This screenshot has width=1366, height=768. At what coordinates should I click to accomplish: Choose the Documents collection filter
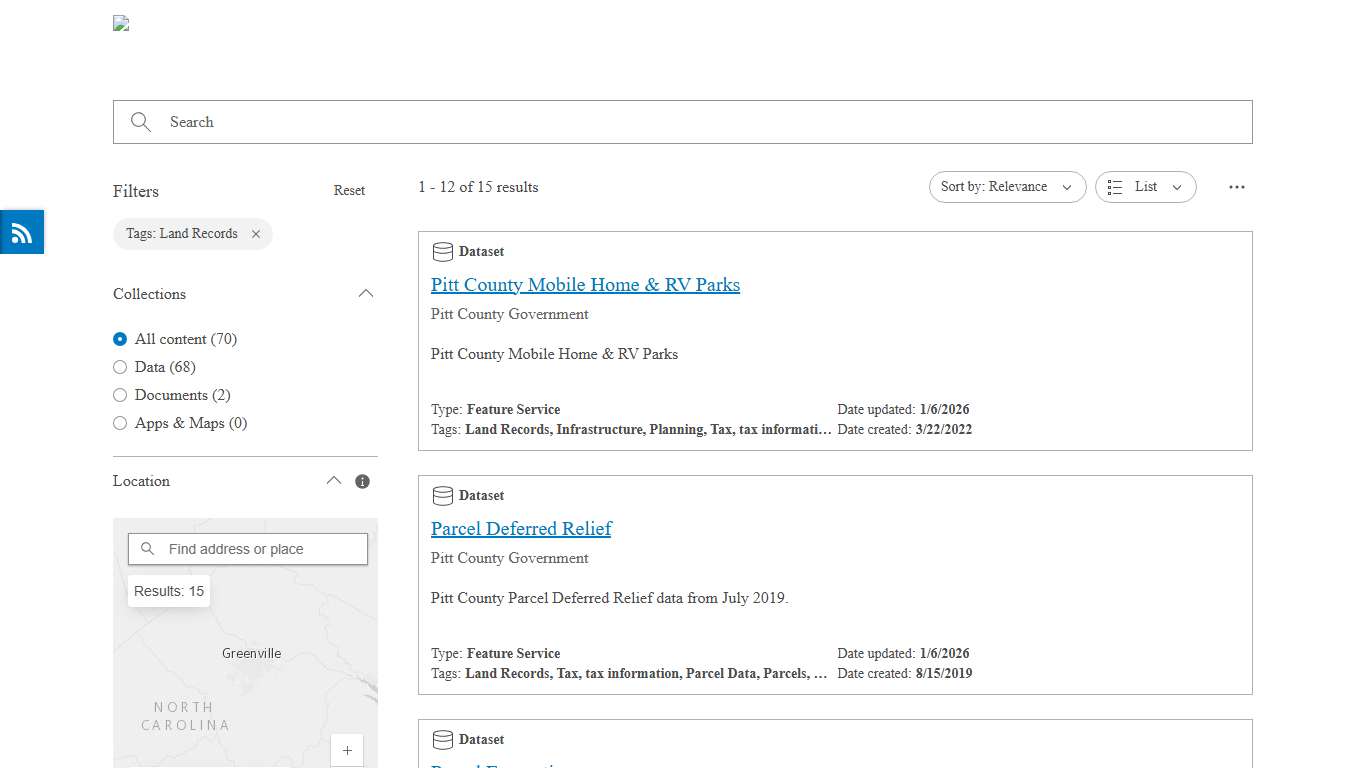(120, 395)
